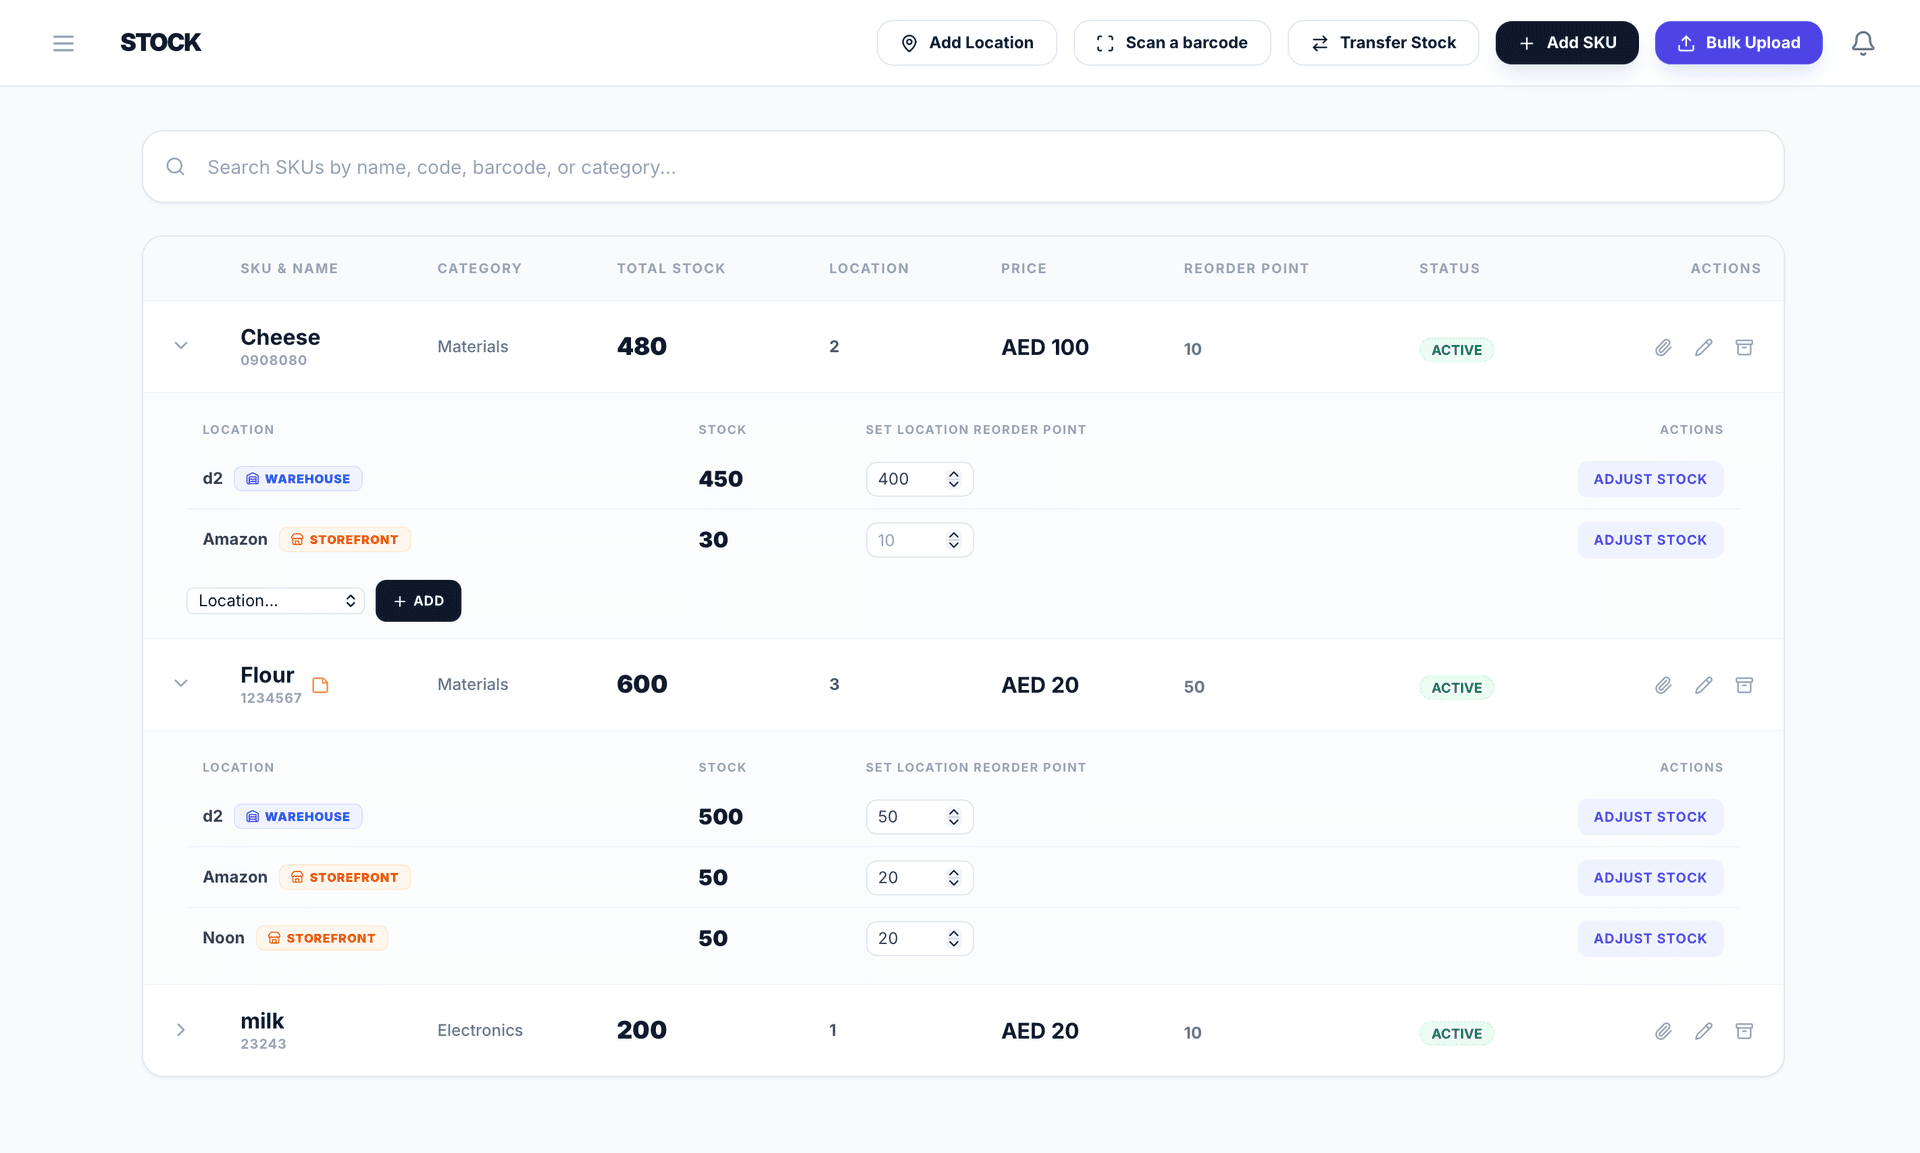Expand the milk row details
This screenshot has height=1153, width=1920.
coord(181,1030)
